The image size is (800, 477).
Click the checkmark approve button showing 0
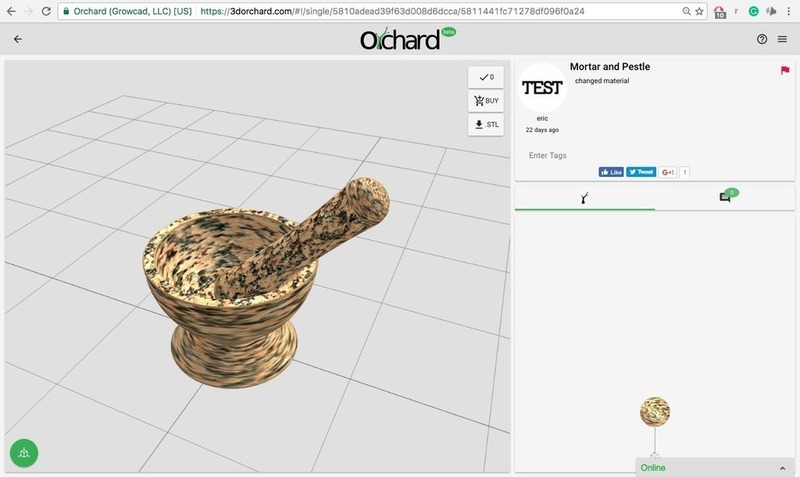486,77
